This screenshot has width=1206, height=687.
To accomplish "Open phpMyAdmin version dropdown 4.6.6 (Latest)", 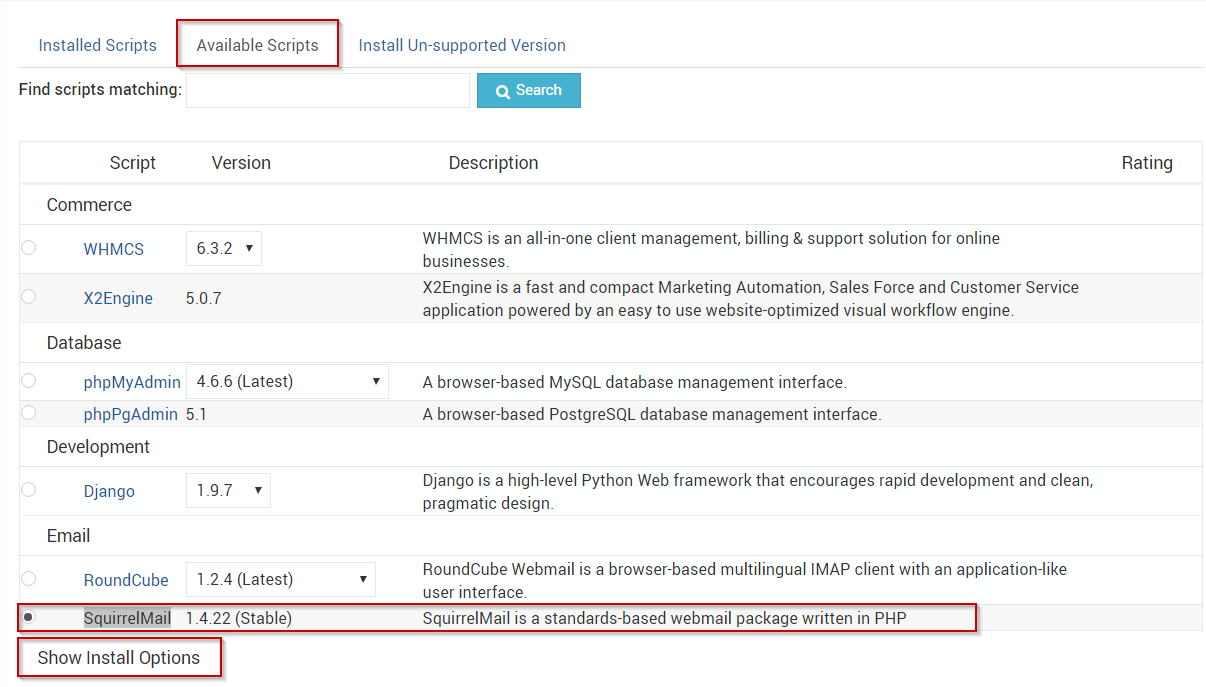I will 287,381.
